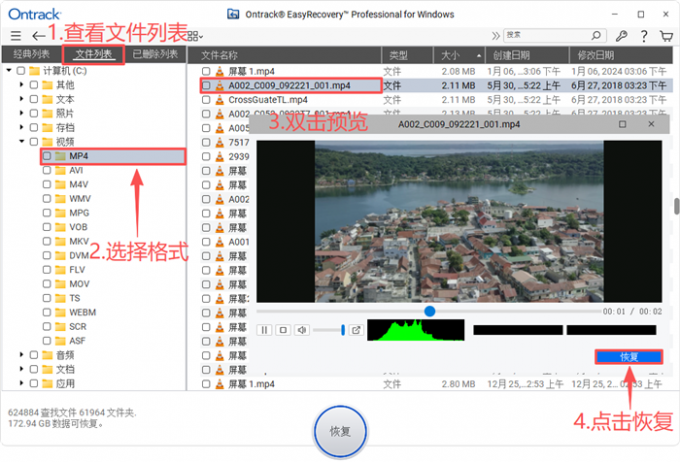Open the activation key icon

point(621,36)
